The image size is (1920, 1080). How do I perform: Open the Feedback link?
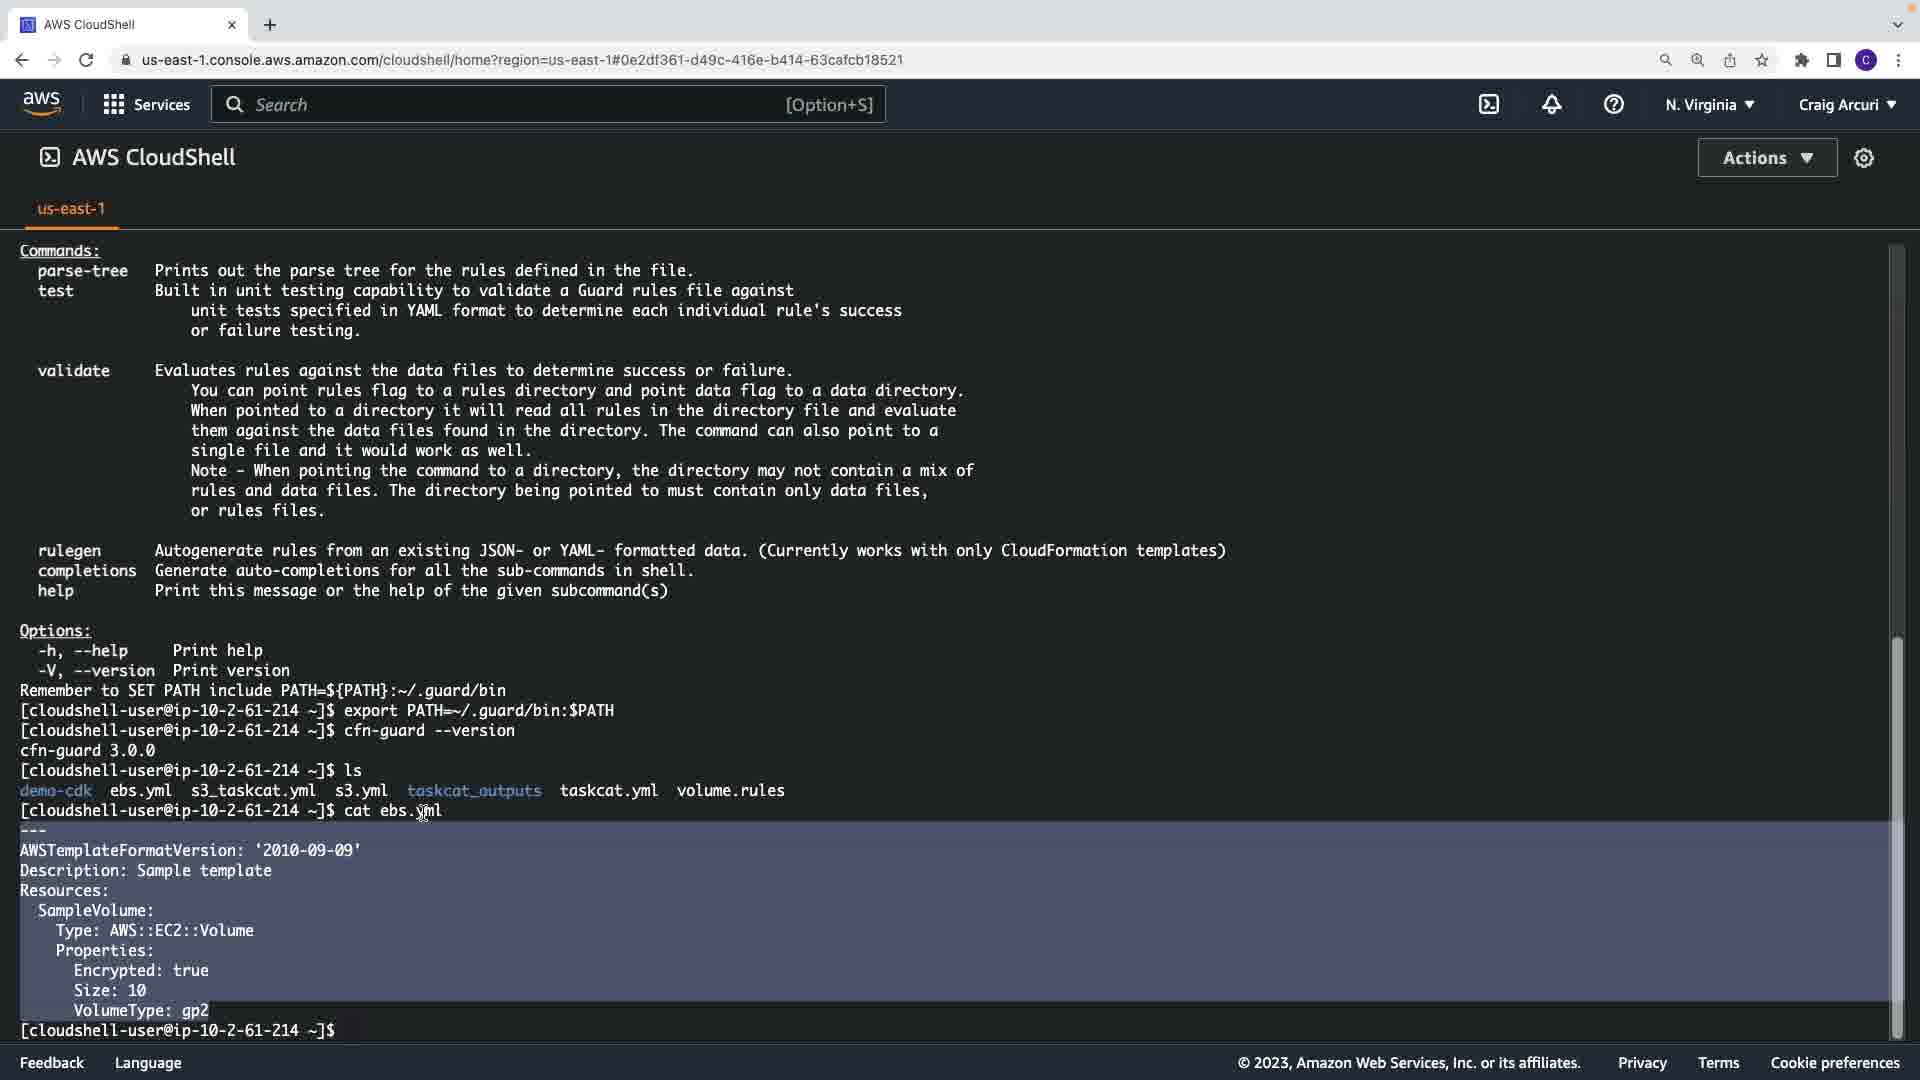point(52,1062)
